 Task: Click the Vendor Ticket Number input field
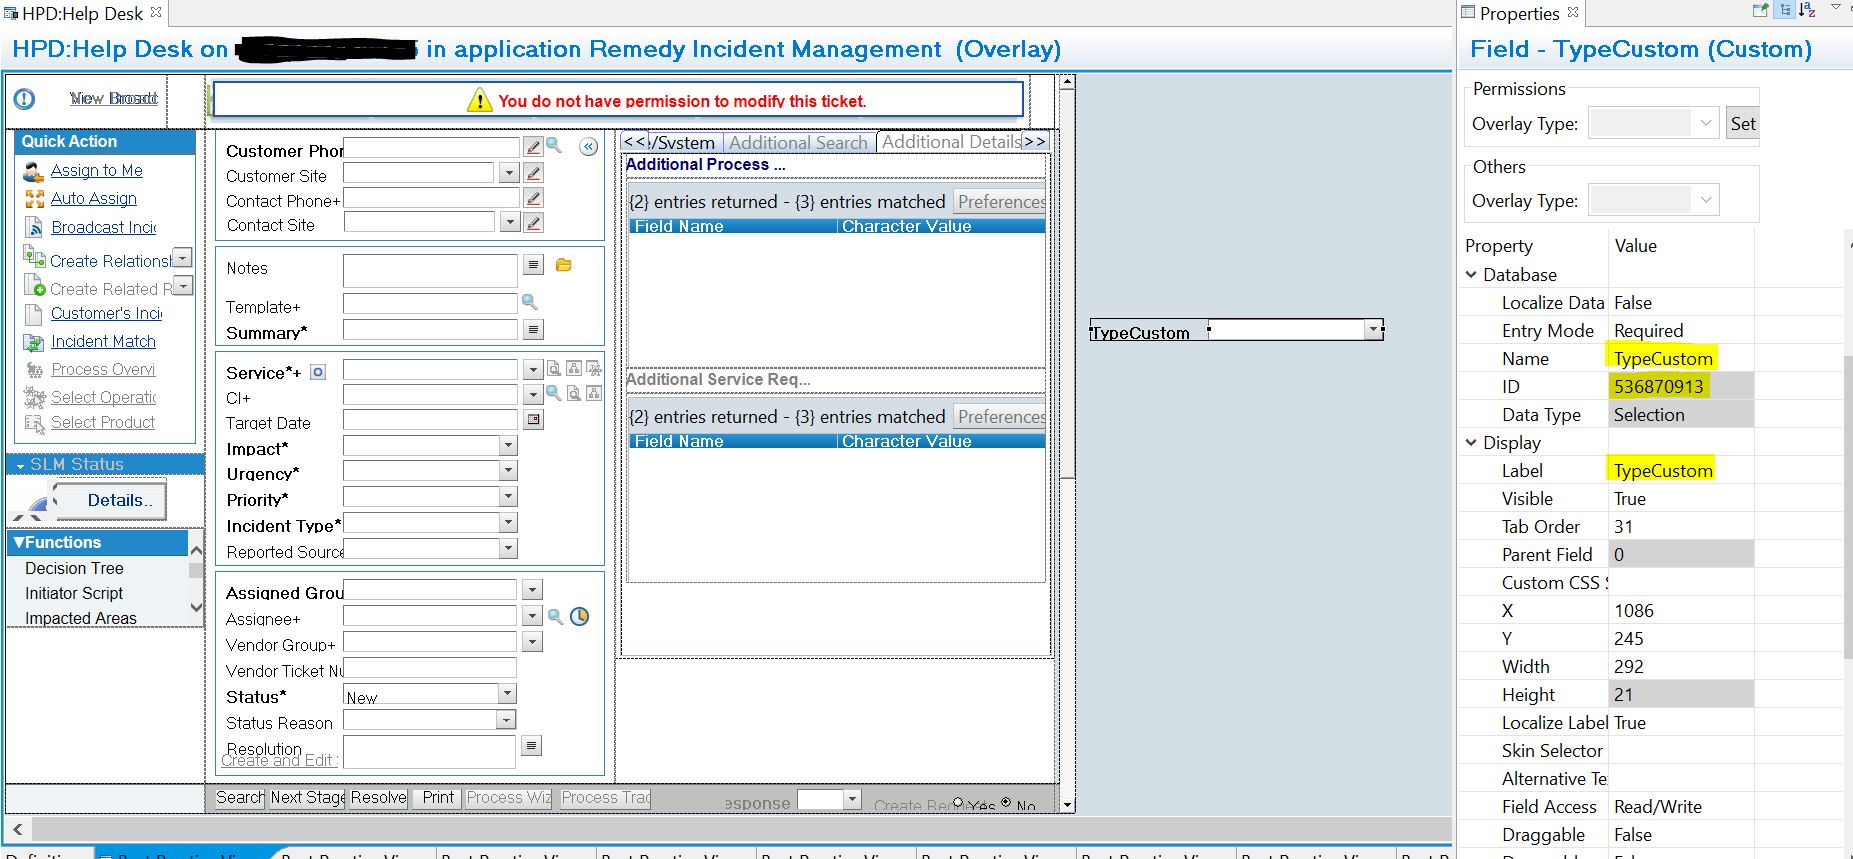pyautogui.click(x=430, y=668)
